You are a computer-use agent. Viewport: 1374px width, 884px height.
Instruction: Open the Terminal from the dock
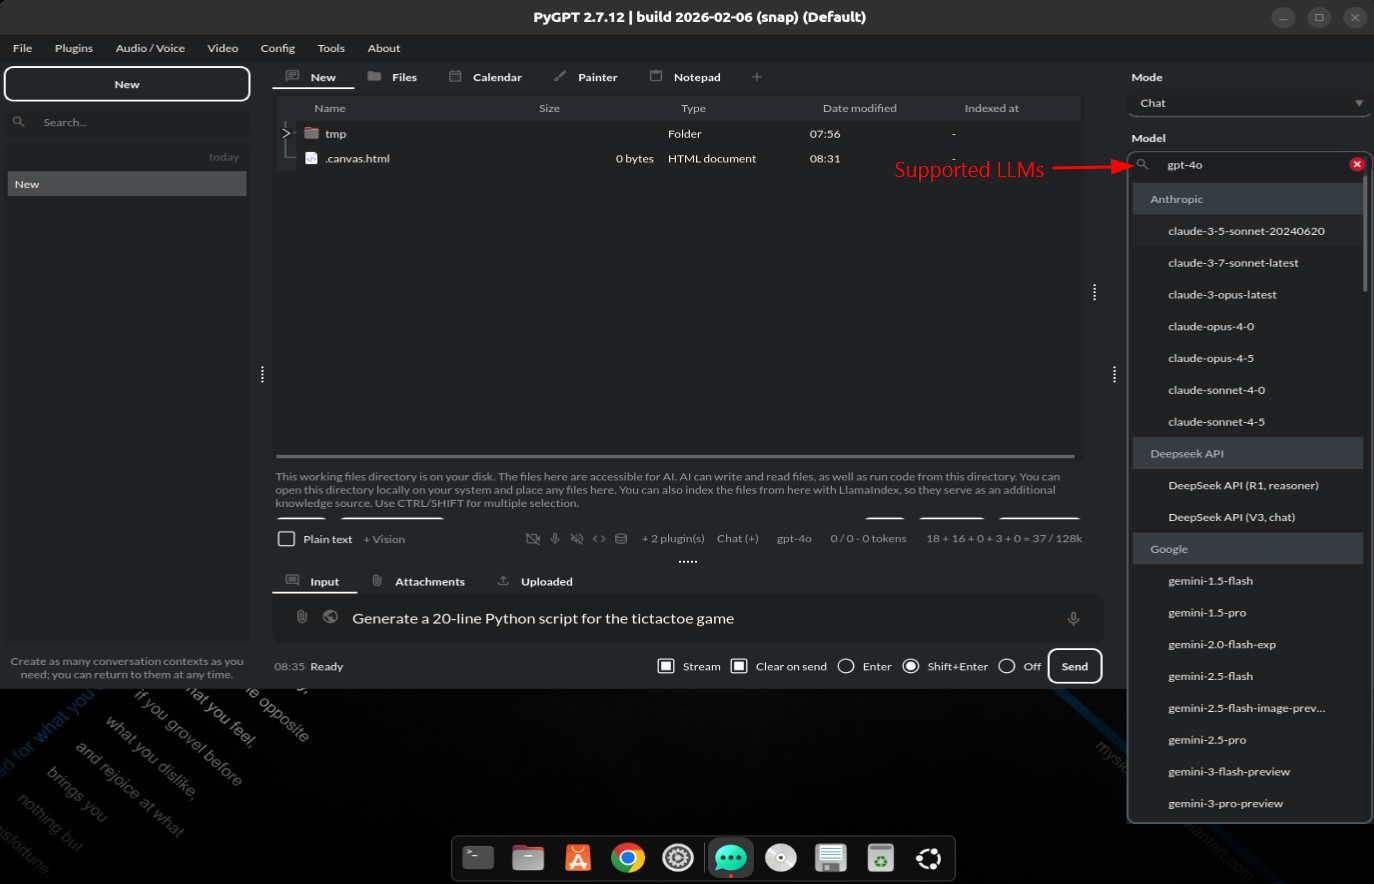[x=478, y=857]
